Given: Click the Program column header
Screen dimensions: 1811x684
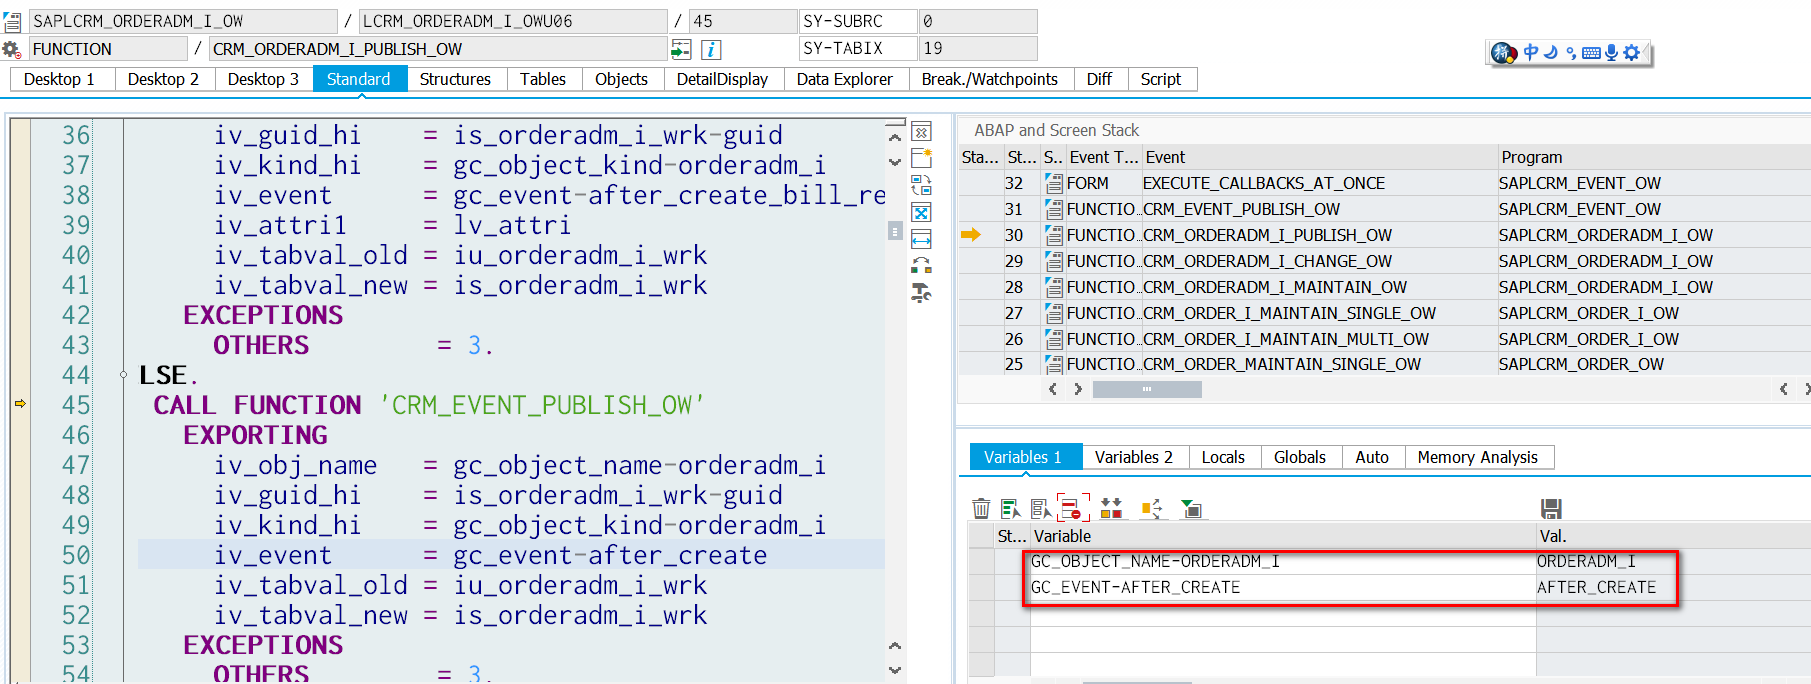Looking at the screenshot, I should [1654, 157].
